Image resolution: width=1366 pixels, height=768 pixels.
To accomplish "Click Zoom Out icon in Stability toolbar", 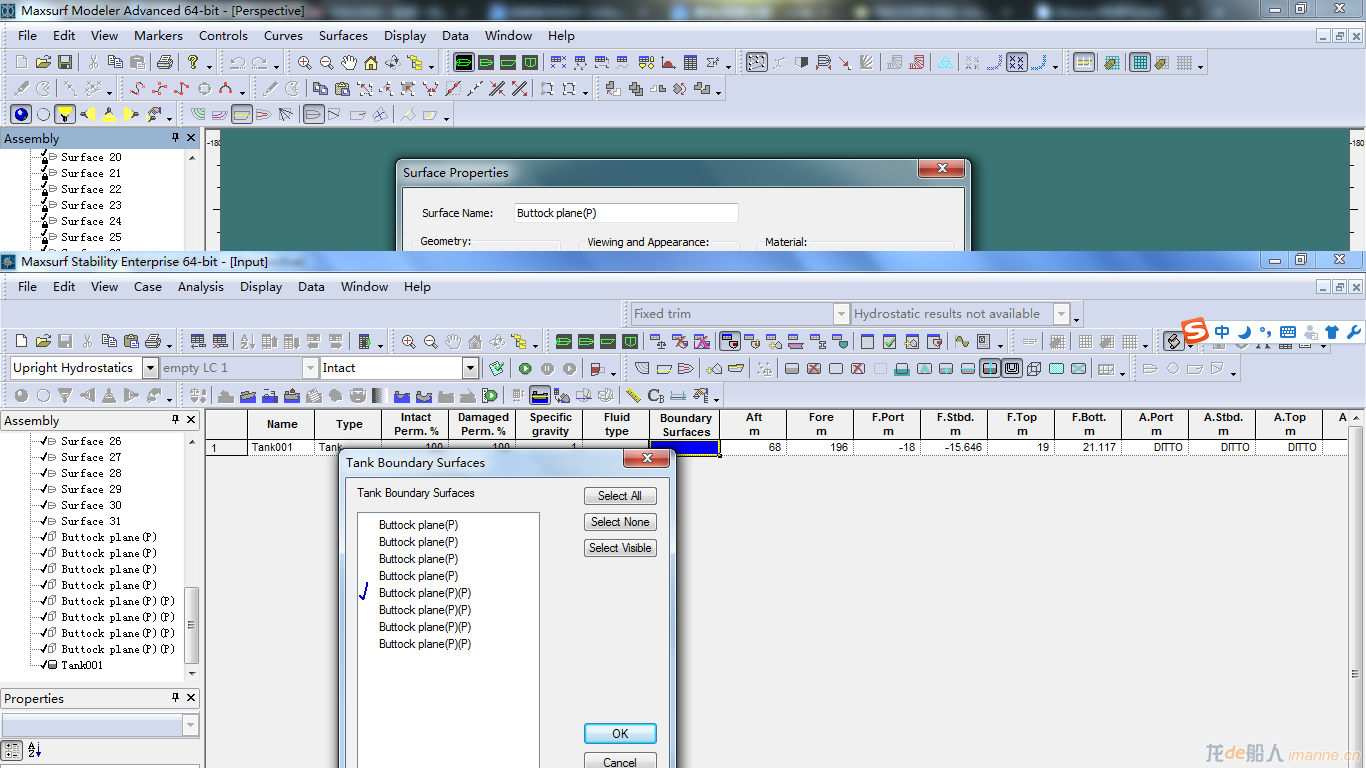I will pos(430,341).
